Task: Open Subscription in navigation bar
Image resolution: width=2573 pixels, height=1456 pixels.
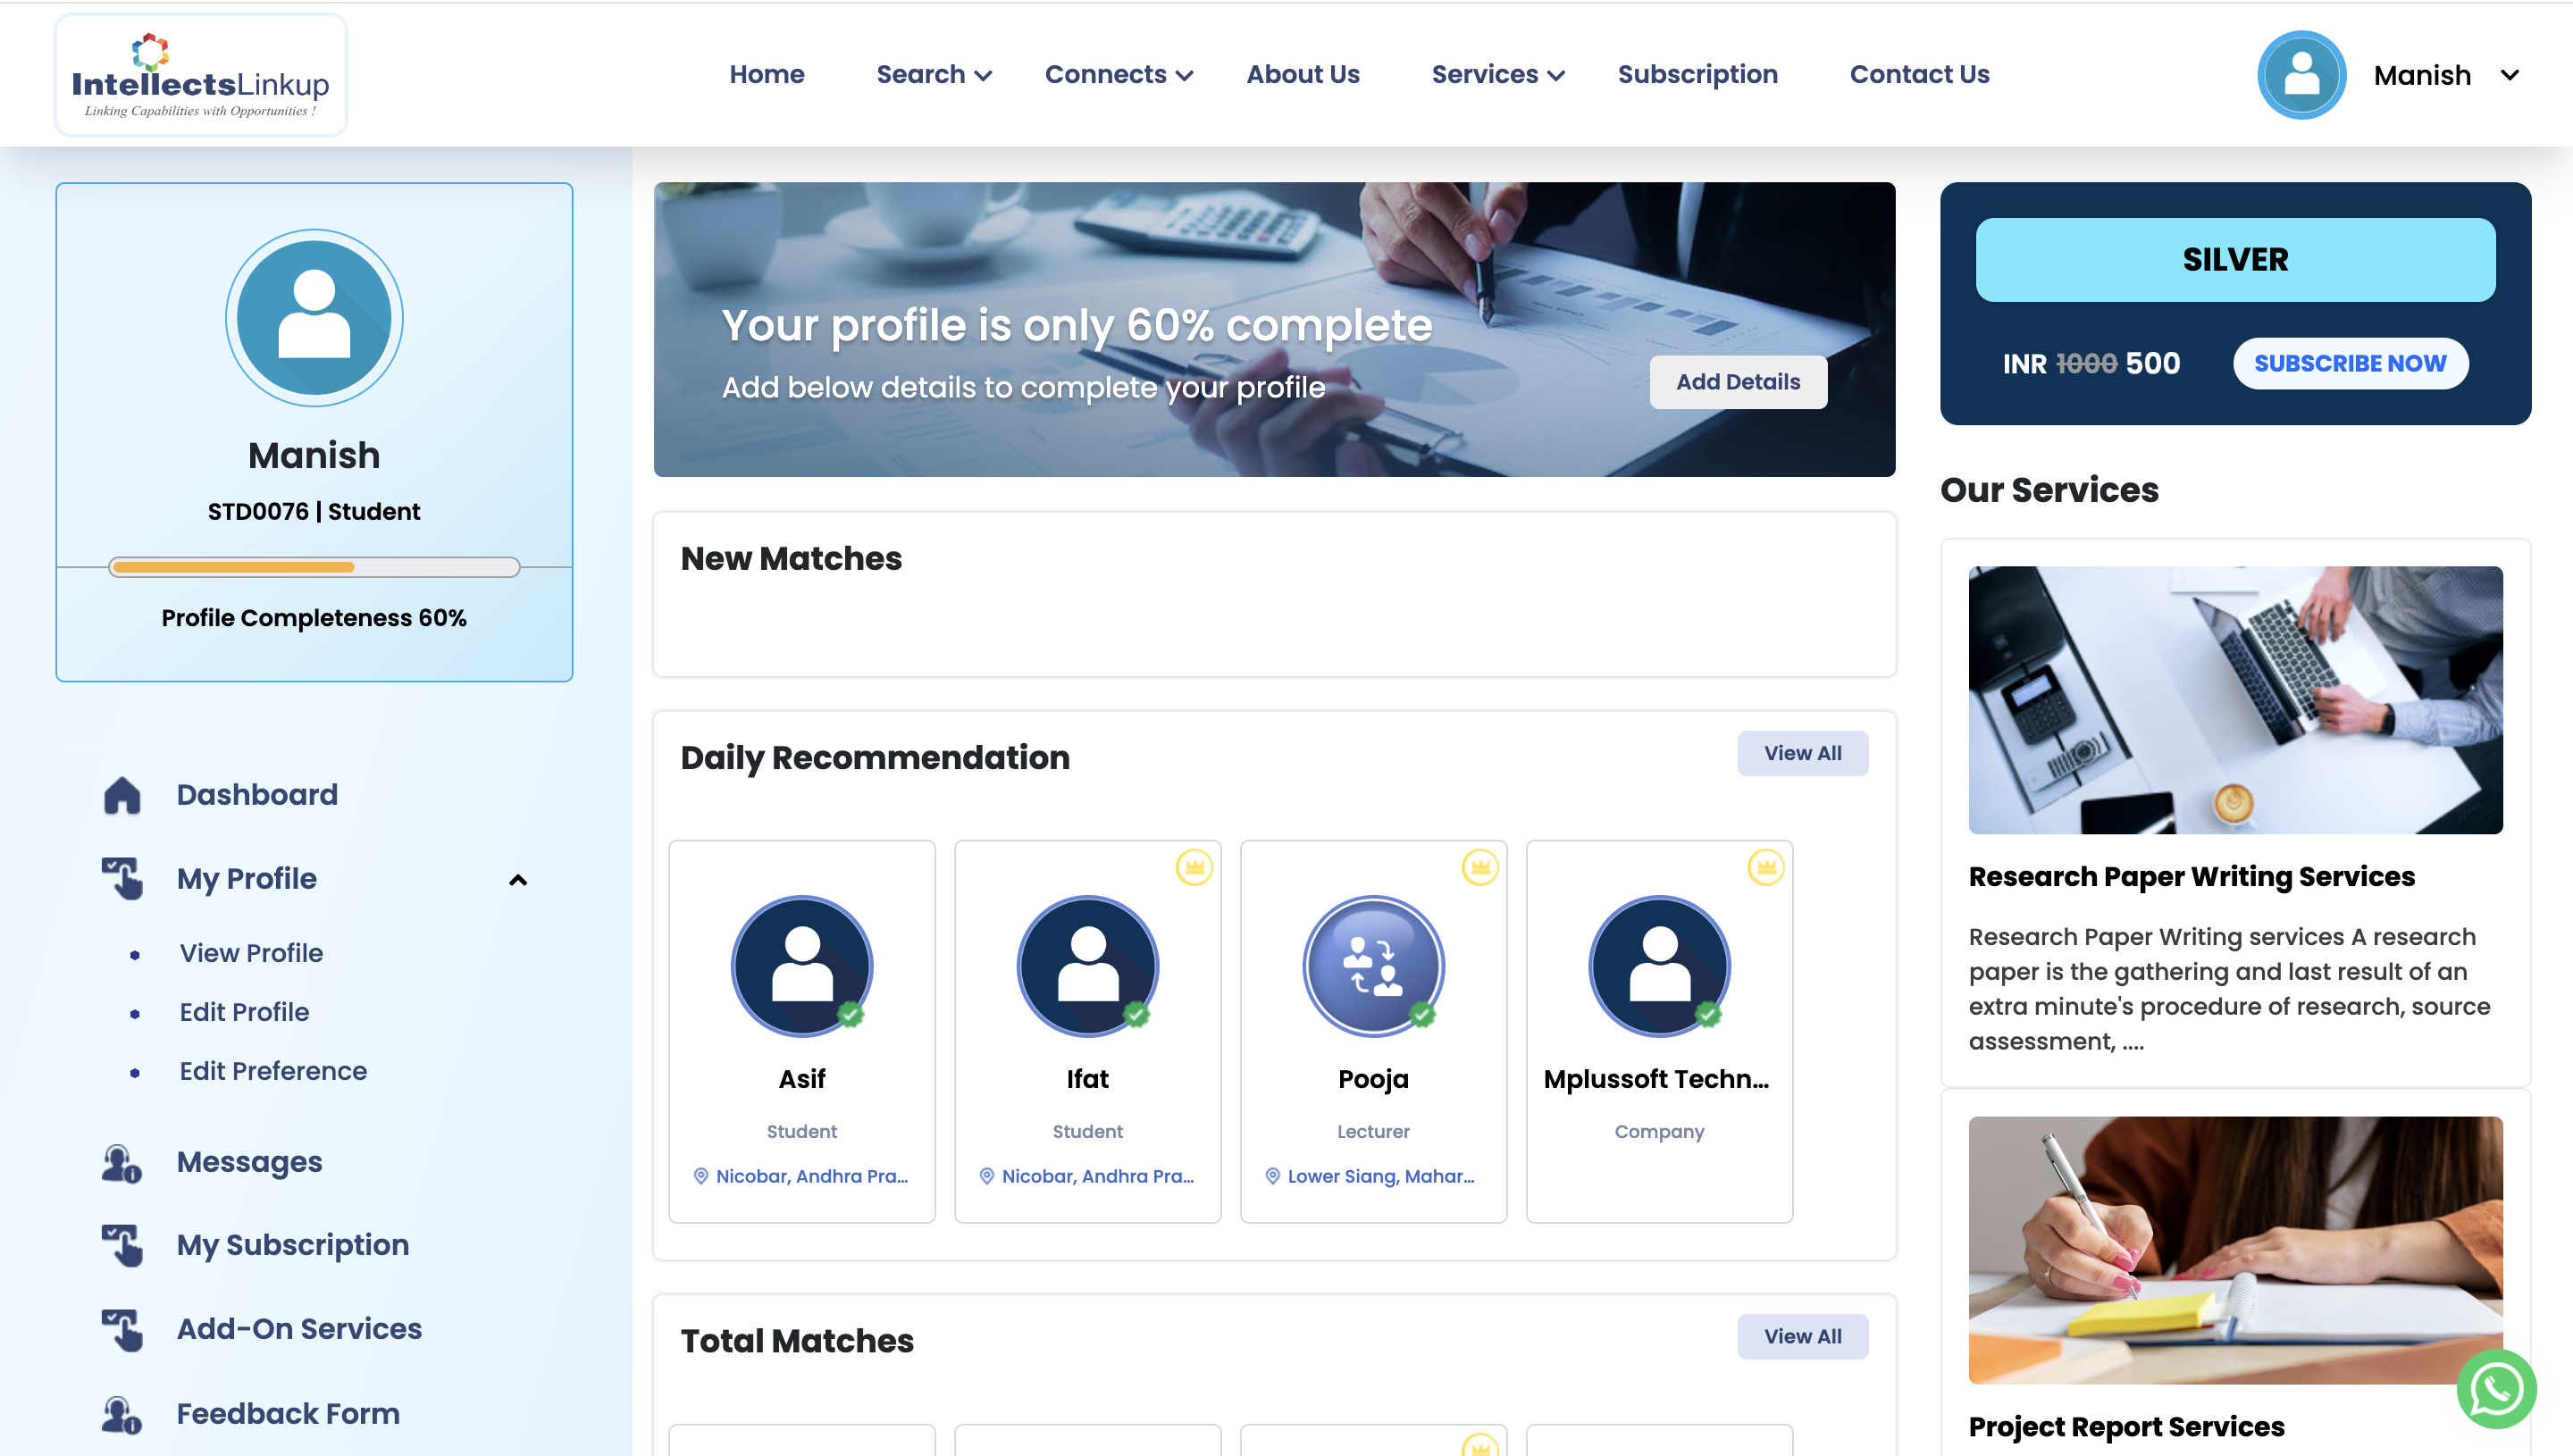Action: (1698, 75)
